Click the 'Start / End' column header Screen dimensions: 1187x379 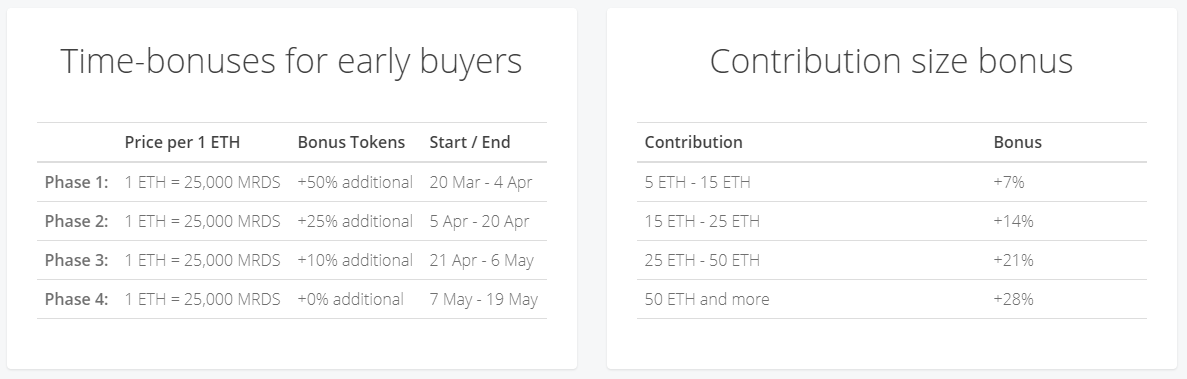[470, 142]
